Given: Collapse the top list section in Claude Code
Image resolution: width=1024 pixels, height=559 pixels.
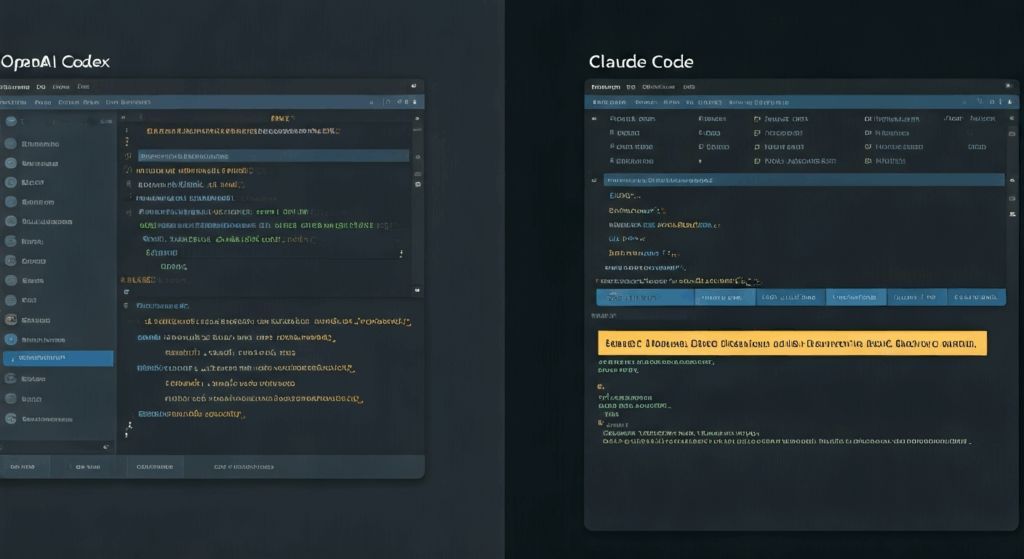Looking at the screenshot, I should (x=594, y=119).
